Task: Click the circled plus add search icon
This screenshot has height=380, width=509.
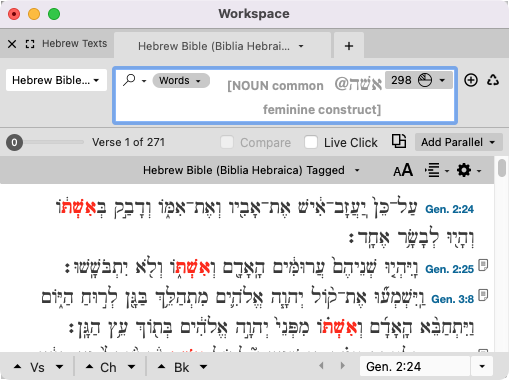Action: pos(471,80)
